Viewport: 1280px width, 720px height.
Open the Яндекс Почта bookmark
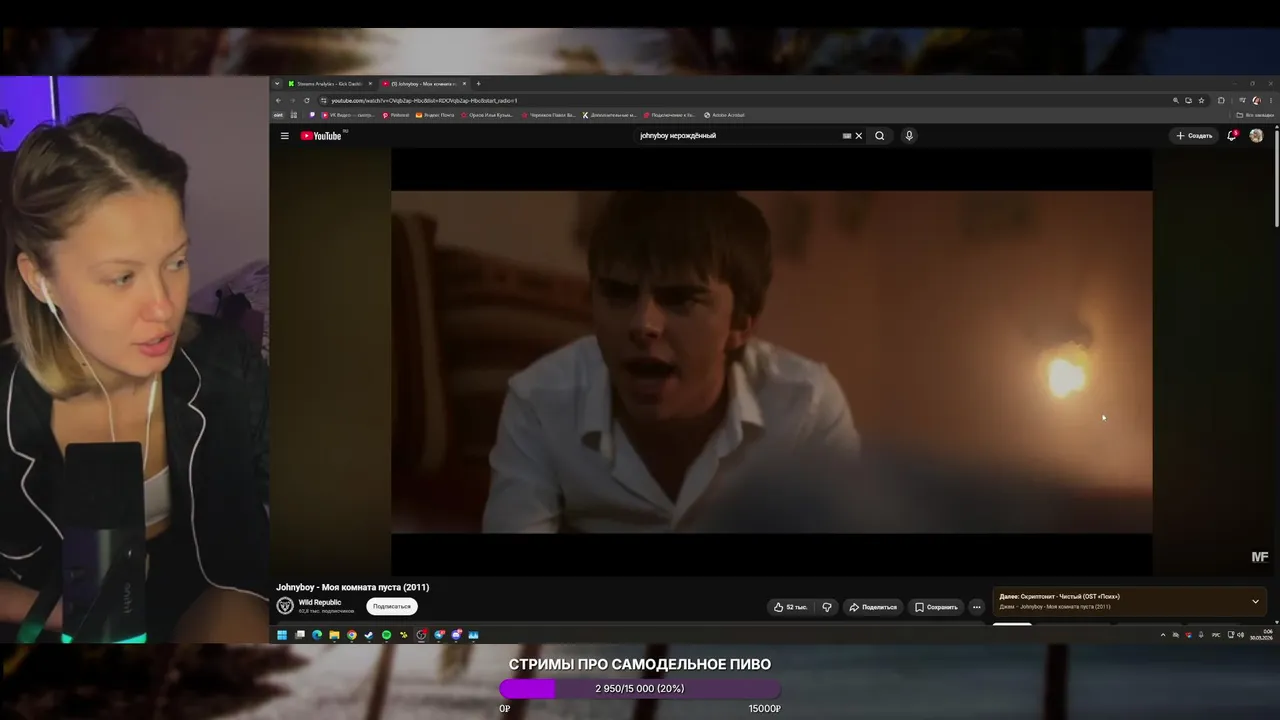pos(435,115)
